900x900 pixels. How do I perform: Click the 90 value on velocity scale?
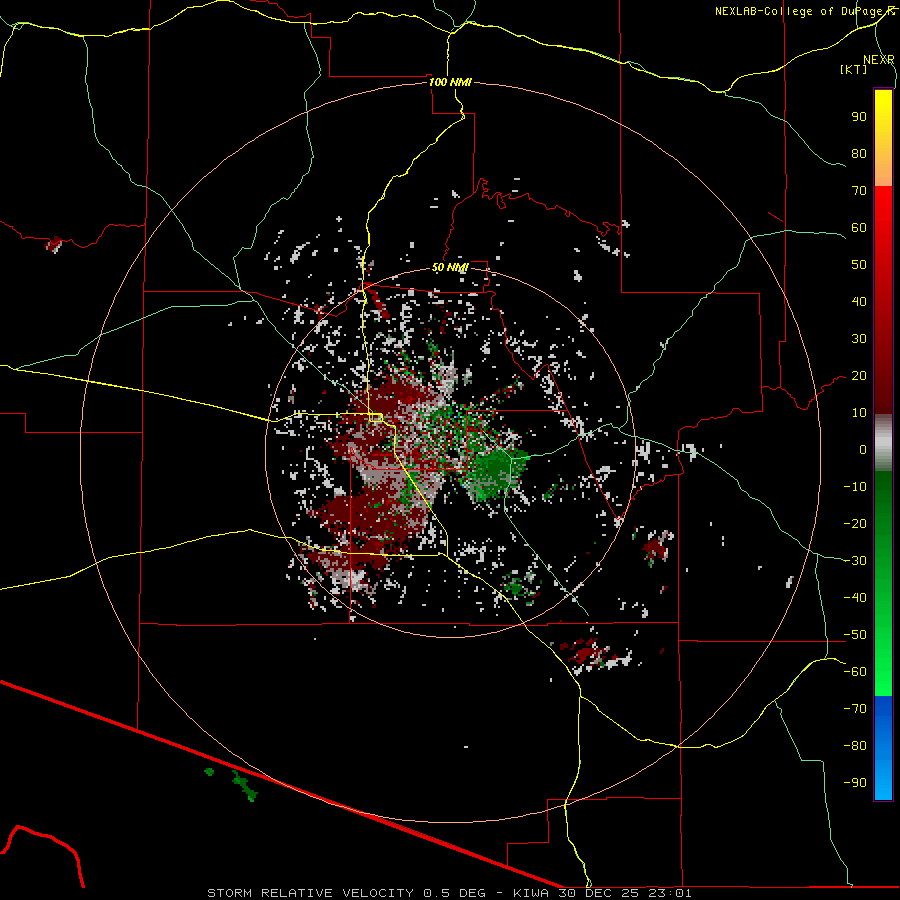point(859,117)
